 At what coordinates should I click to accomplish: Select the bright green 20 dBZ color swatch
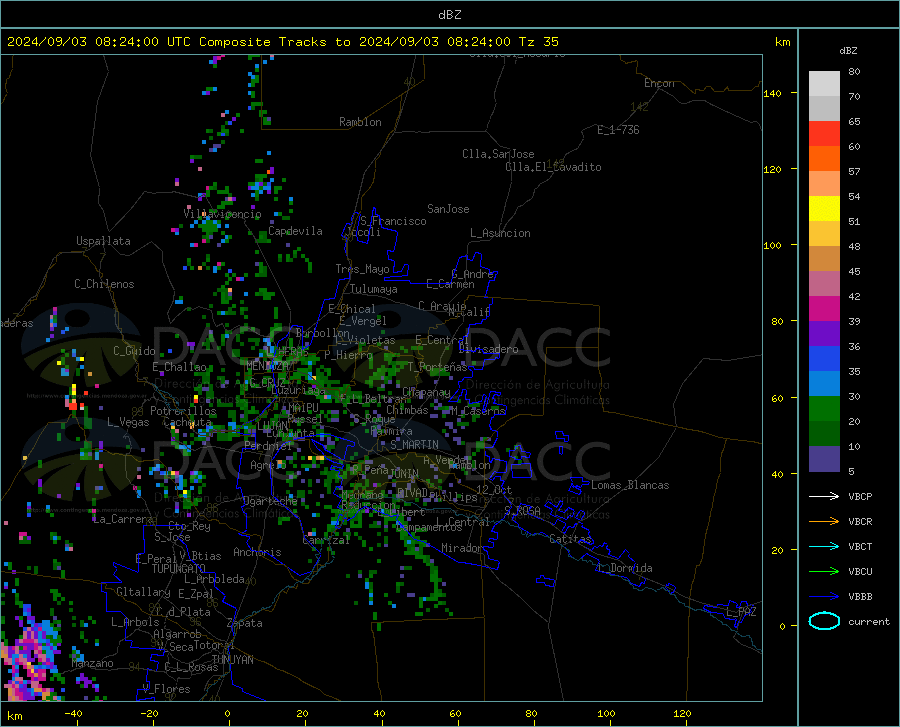pos(824,409)
